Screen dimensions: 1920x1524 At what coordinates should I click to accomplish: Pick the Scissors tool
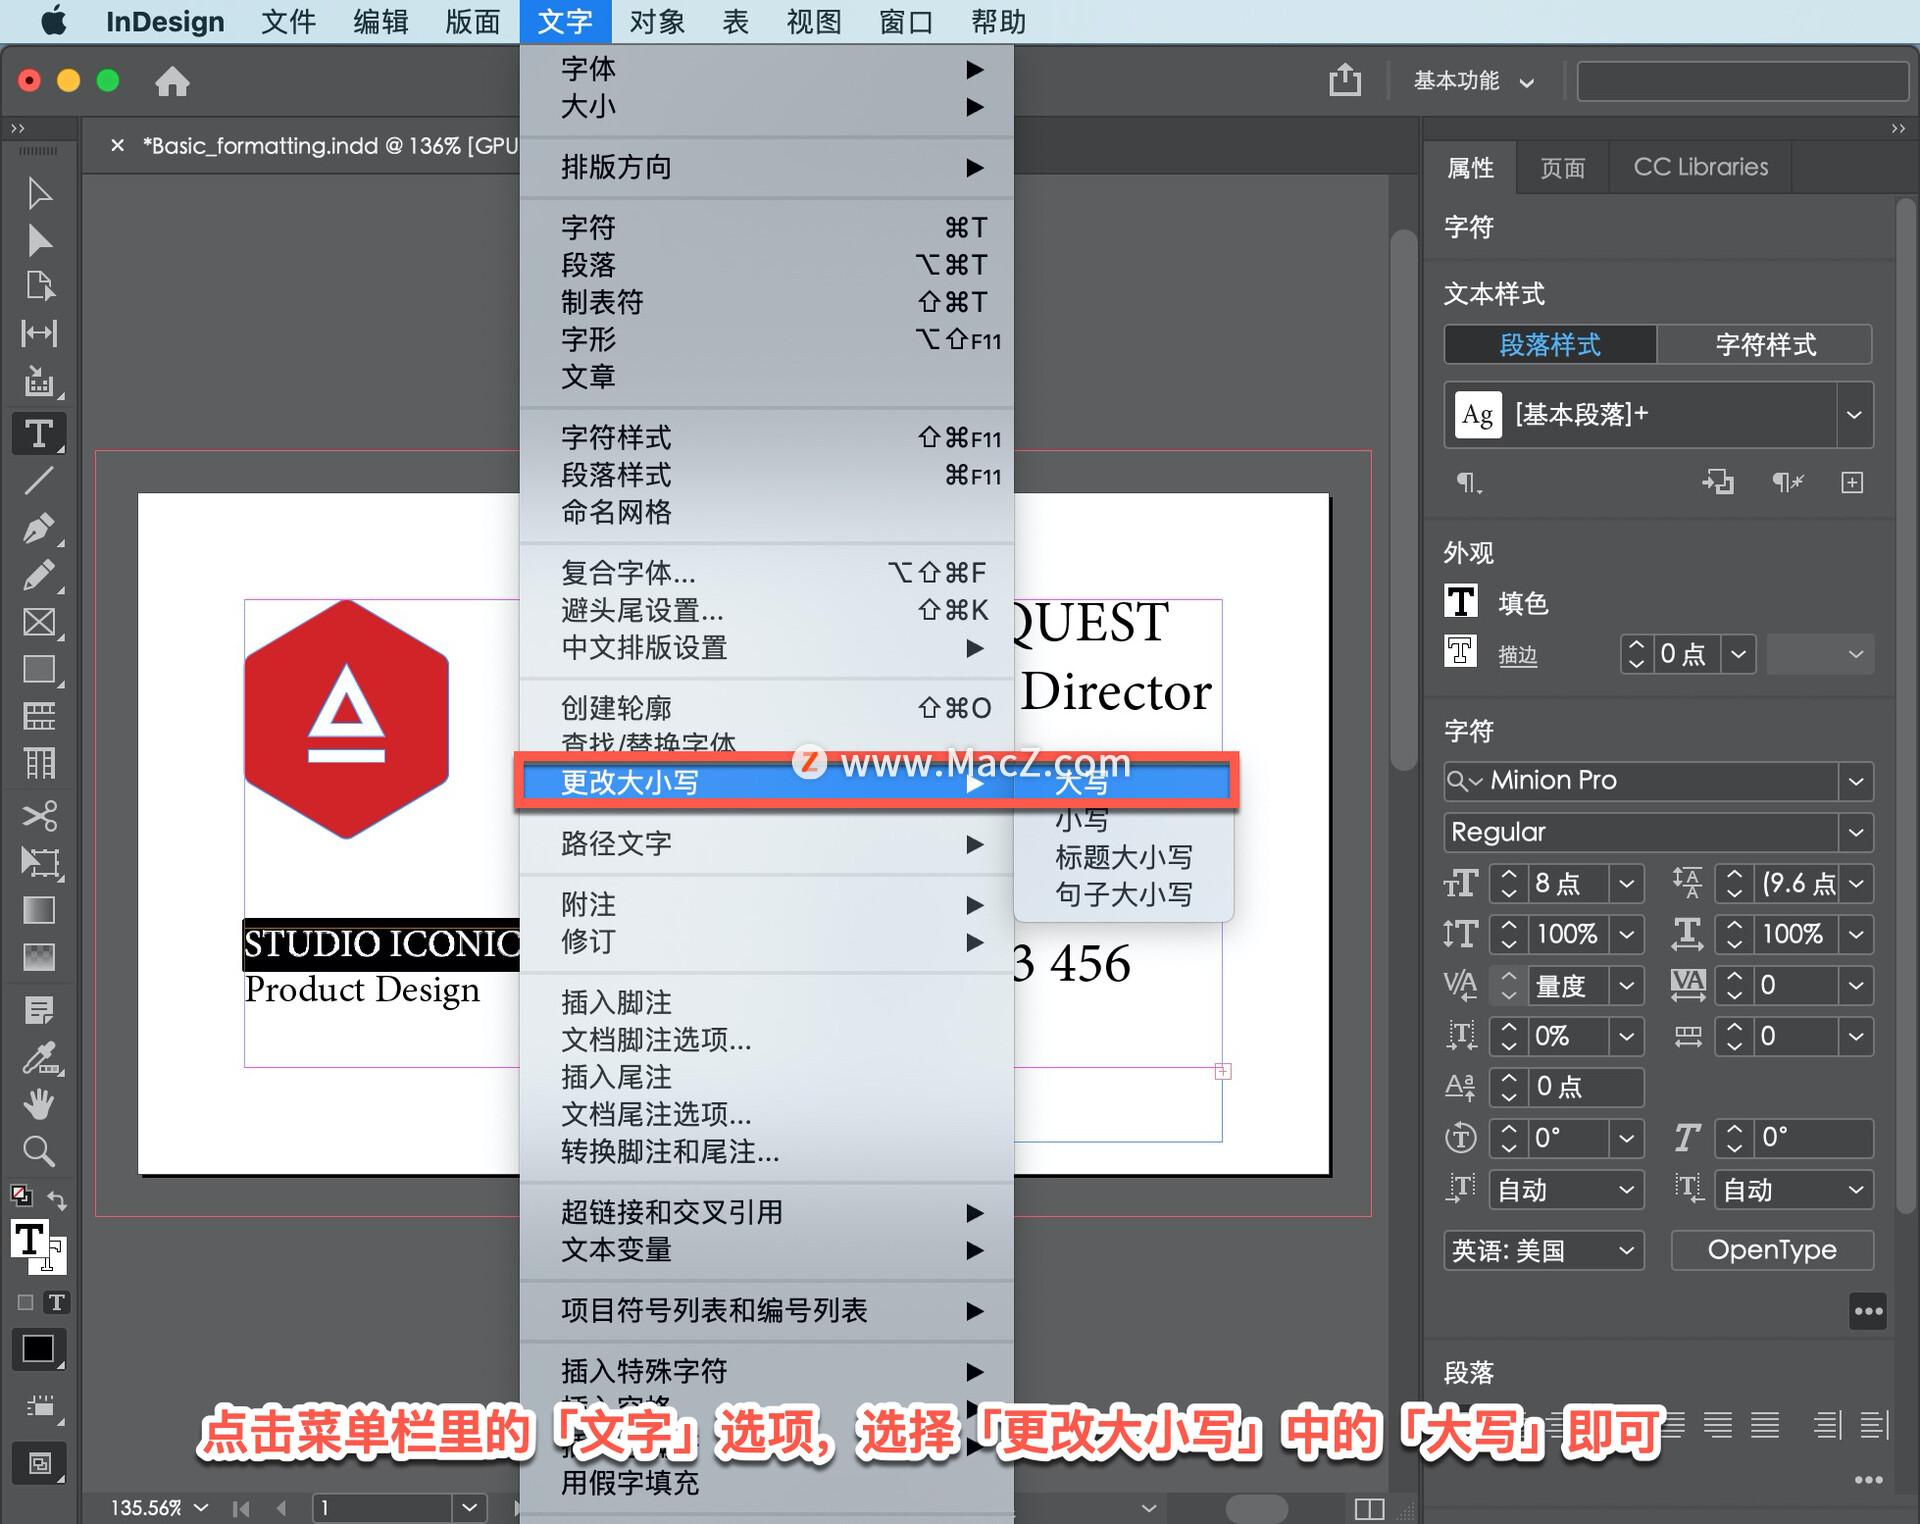39,815
